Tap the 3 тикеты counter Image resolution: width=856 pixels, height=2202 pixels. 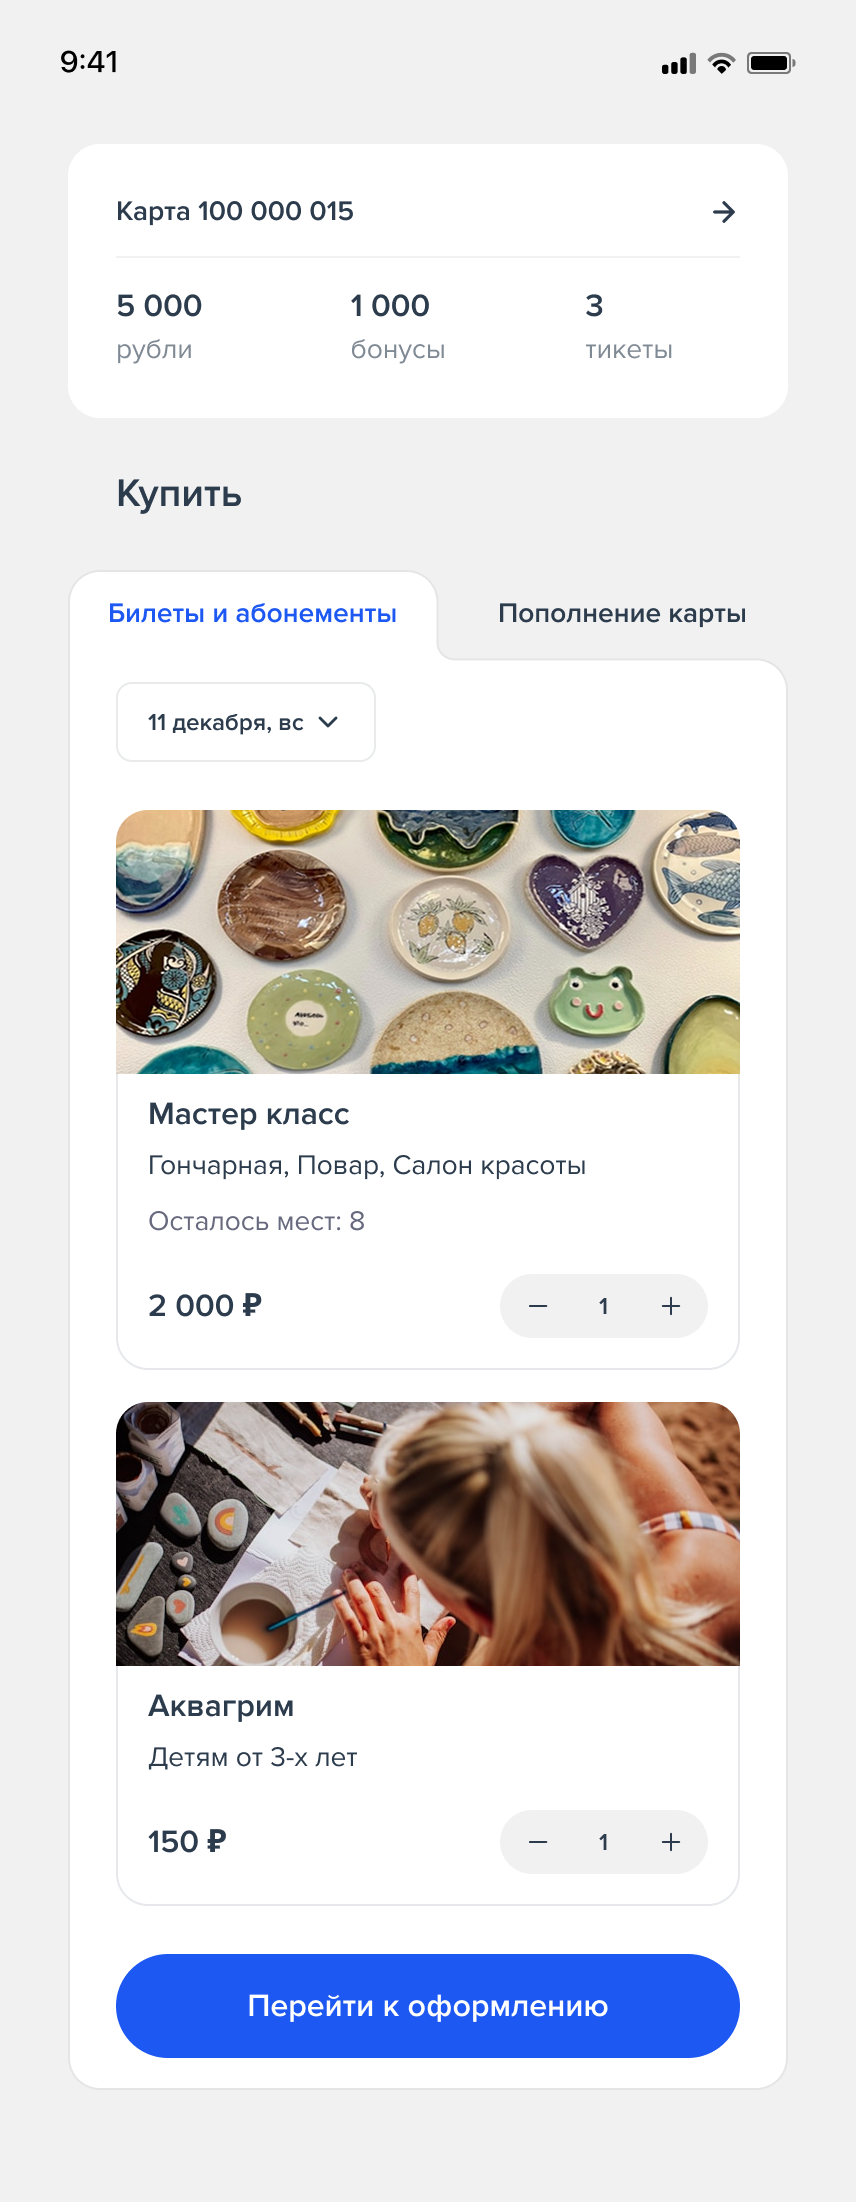[x=629, y=326]
